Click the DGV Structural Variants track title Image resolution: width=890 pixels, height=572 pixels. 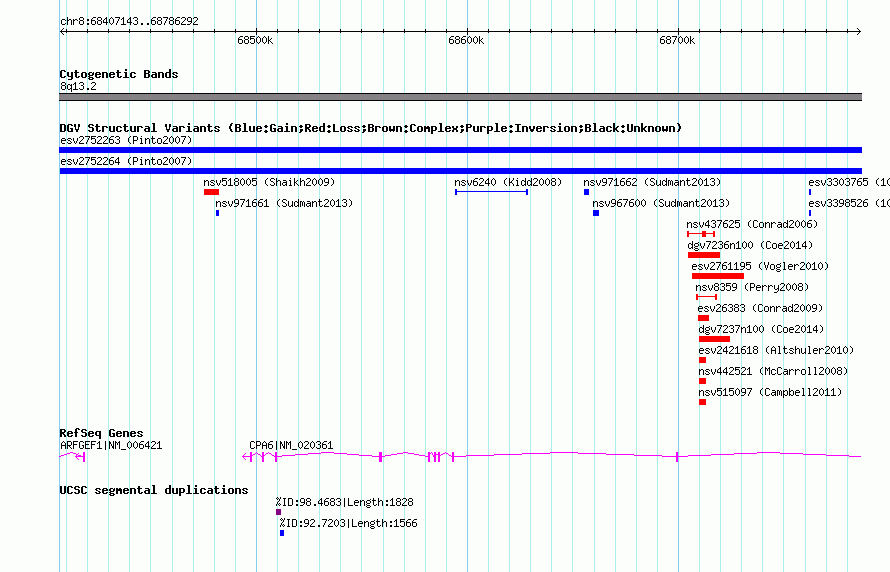371,128
